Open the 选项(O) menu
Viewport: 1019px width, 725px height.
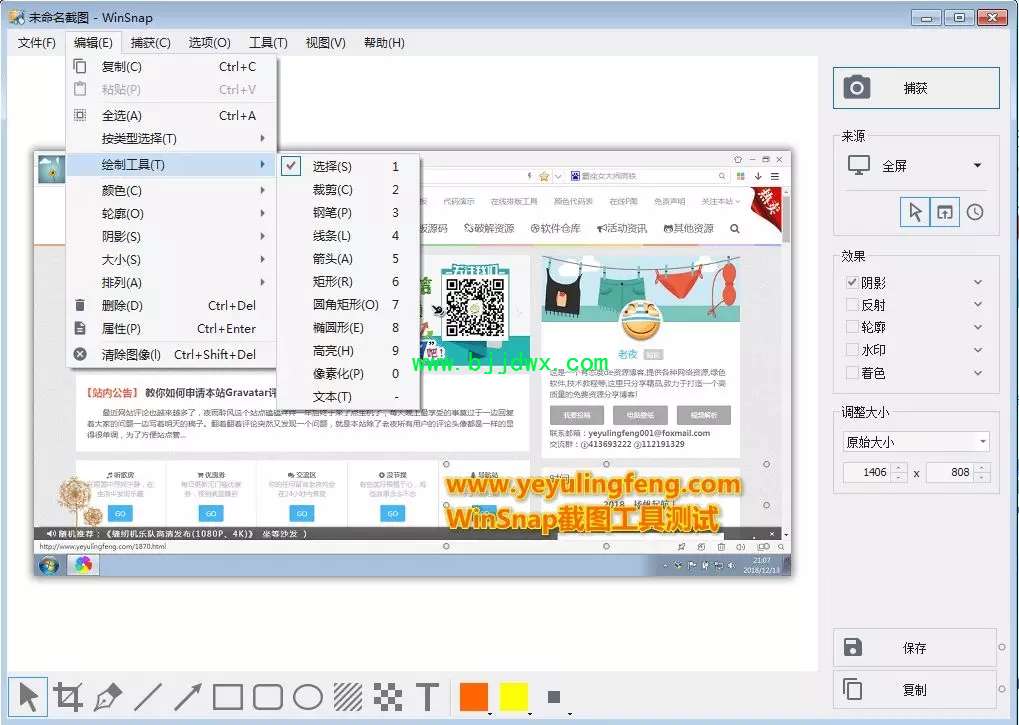[209, 42]
